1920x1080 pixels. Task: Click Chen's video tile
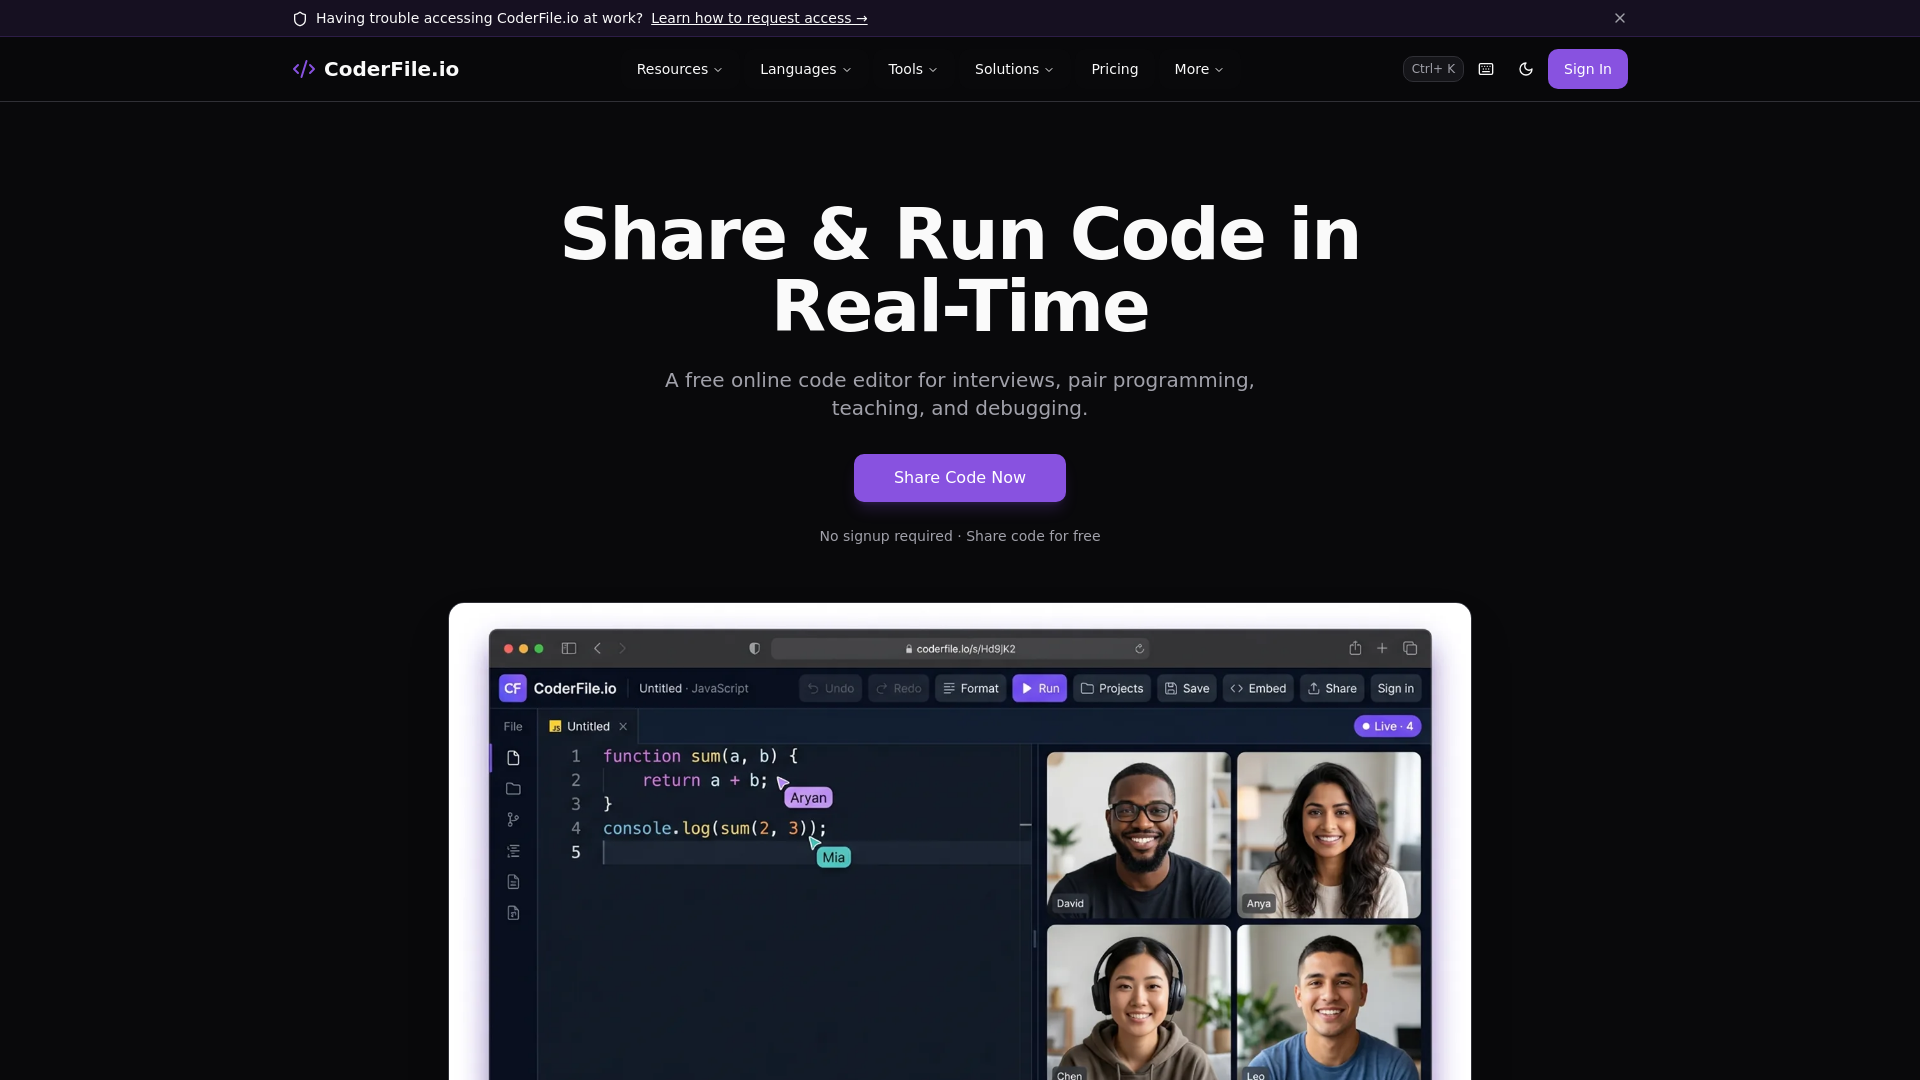1138,1002
